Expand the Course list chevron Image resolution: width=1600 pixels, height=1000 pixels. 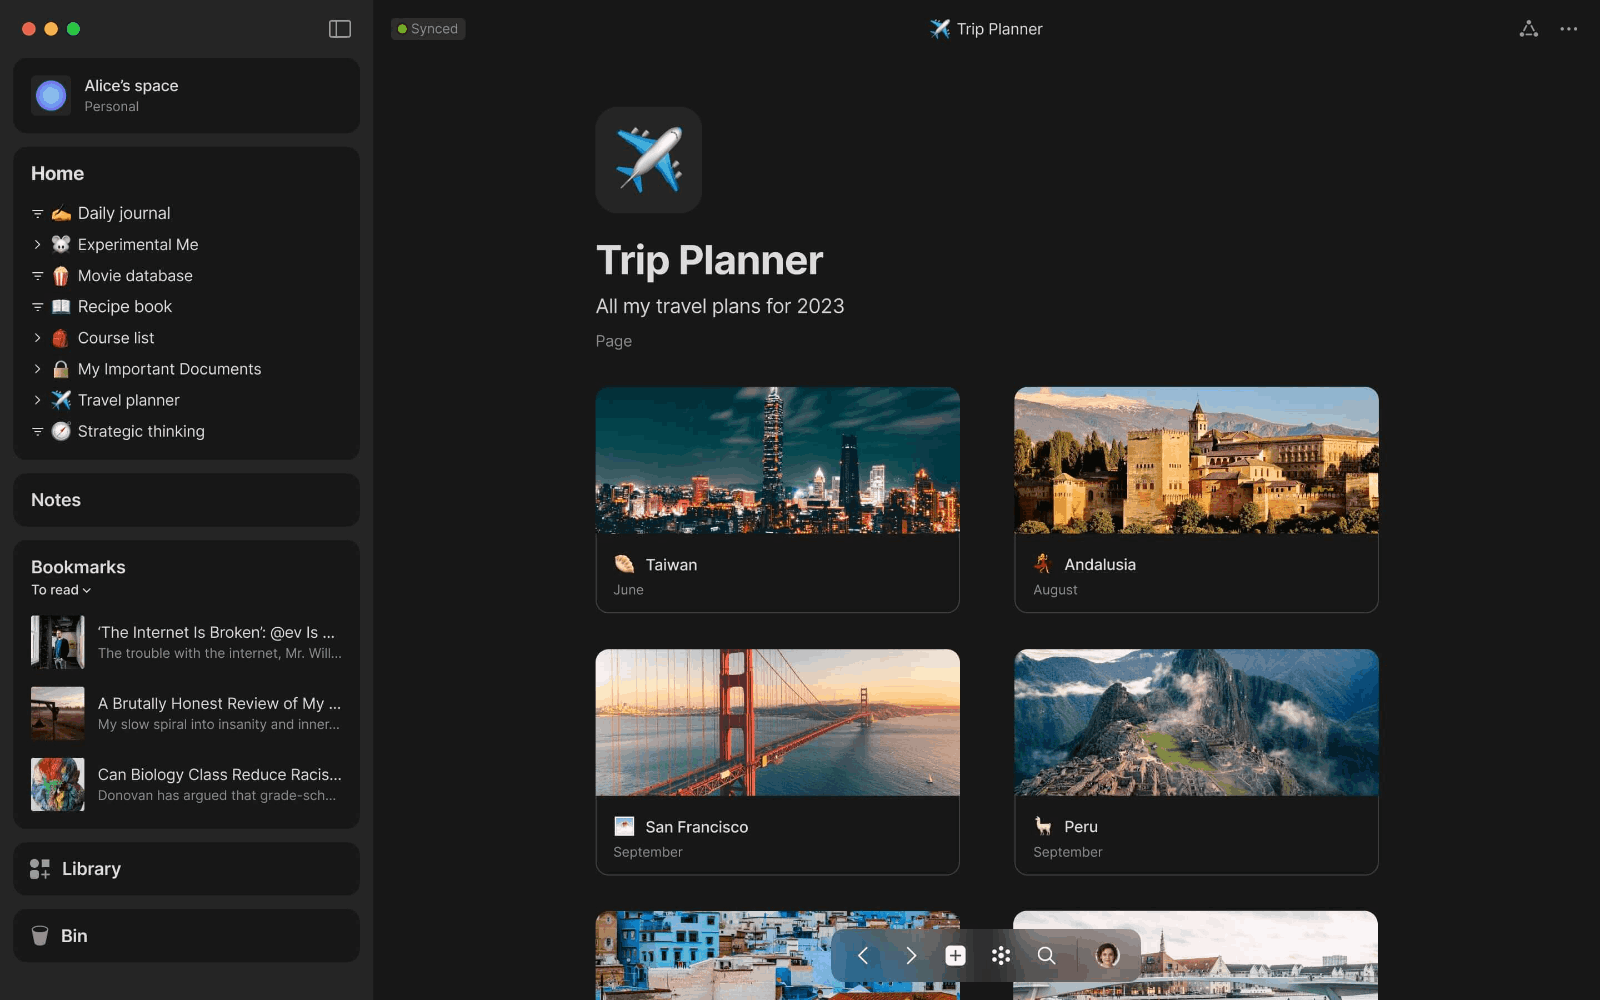[x=37, y=338]
